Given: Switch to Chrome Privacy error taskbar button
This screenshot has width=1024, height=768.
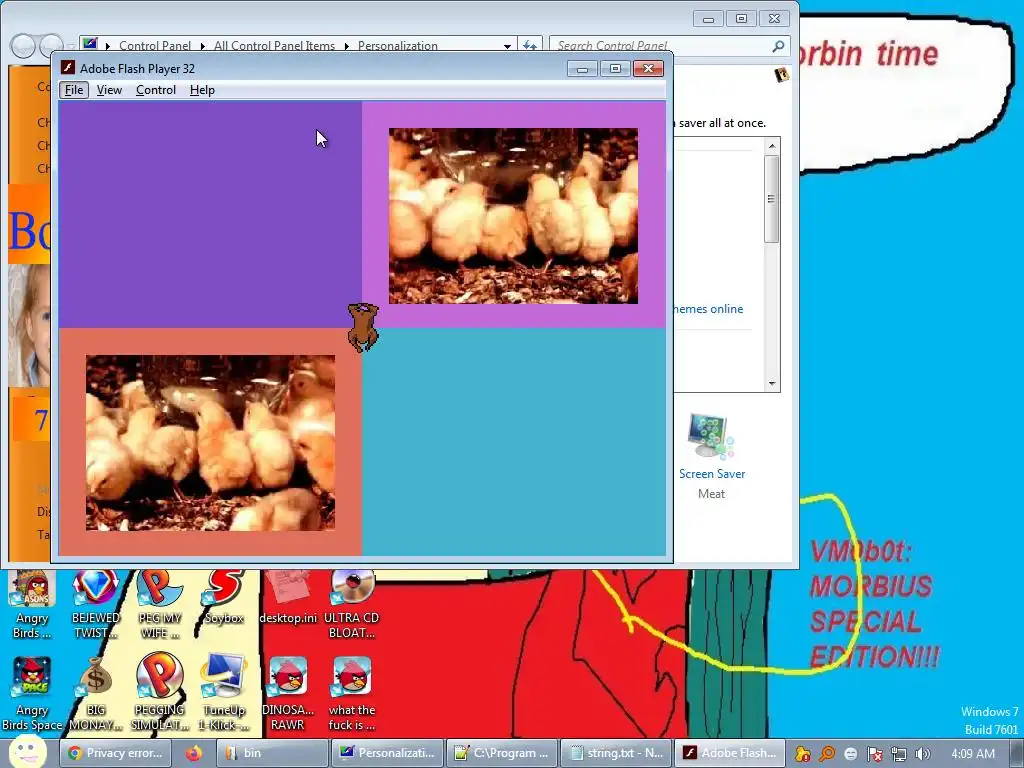Looking at the screenshot, I should pos(116,753).
